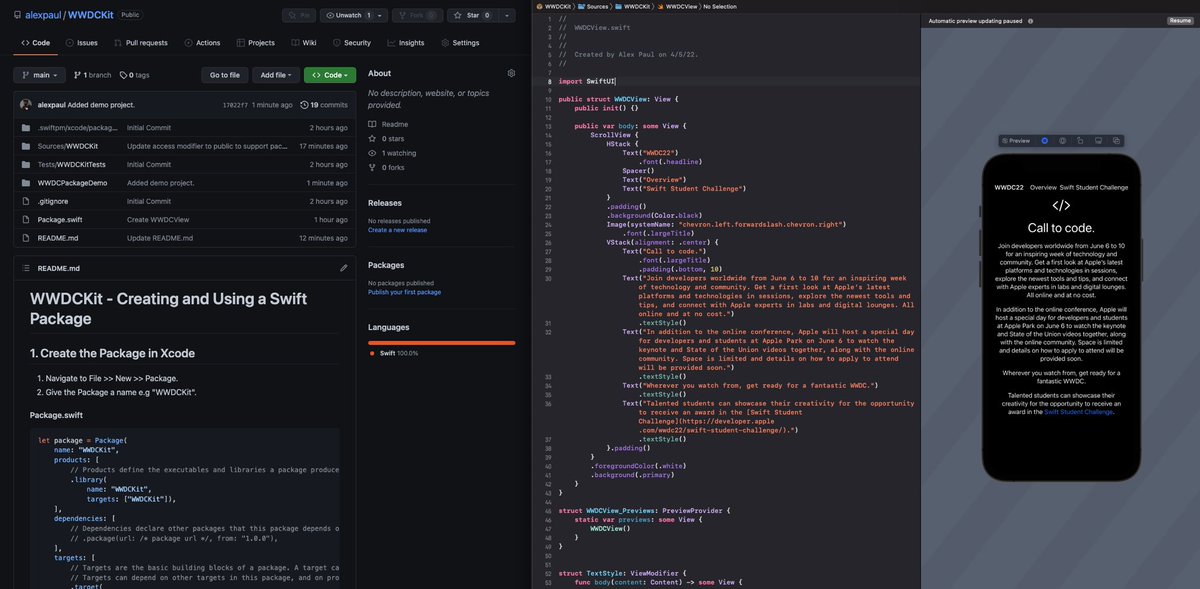Viewport: 1200px width, 589px height.
Task: Open the green Code dropdown
Action: (x=330, y=75)
